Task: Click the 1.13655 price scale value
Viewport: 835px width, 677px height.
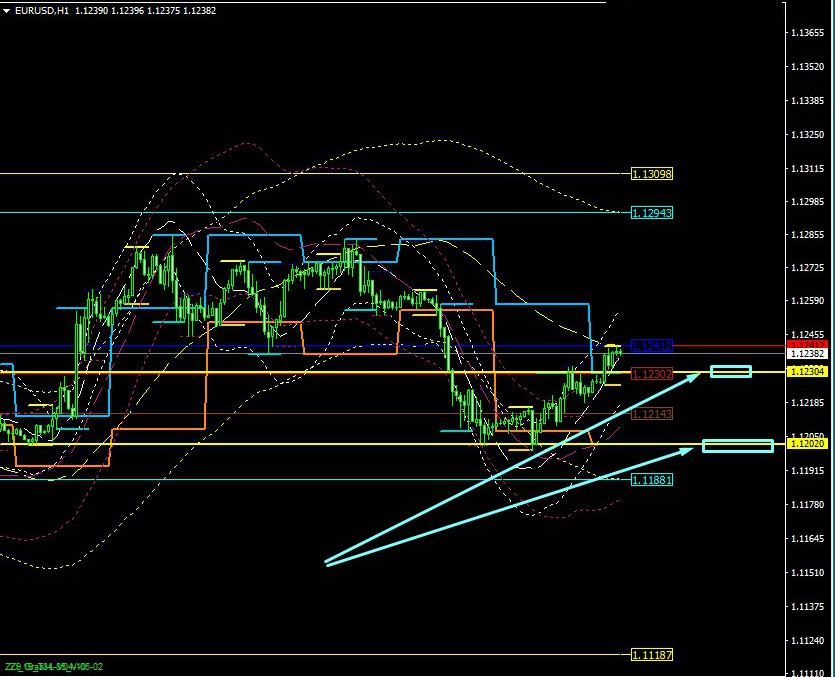Action: [806, 33]
